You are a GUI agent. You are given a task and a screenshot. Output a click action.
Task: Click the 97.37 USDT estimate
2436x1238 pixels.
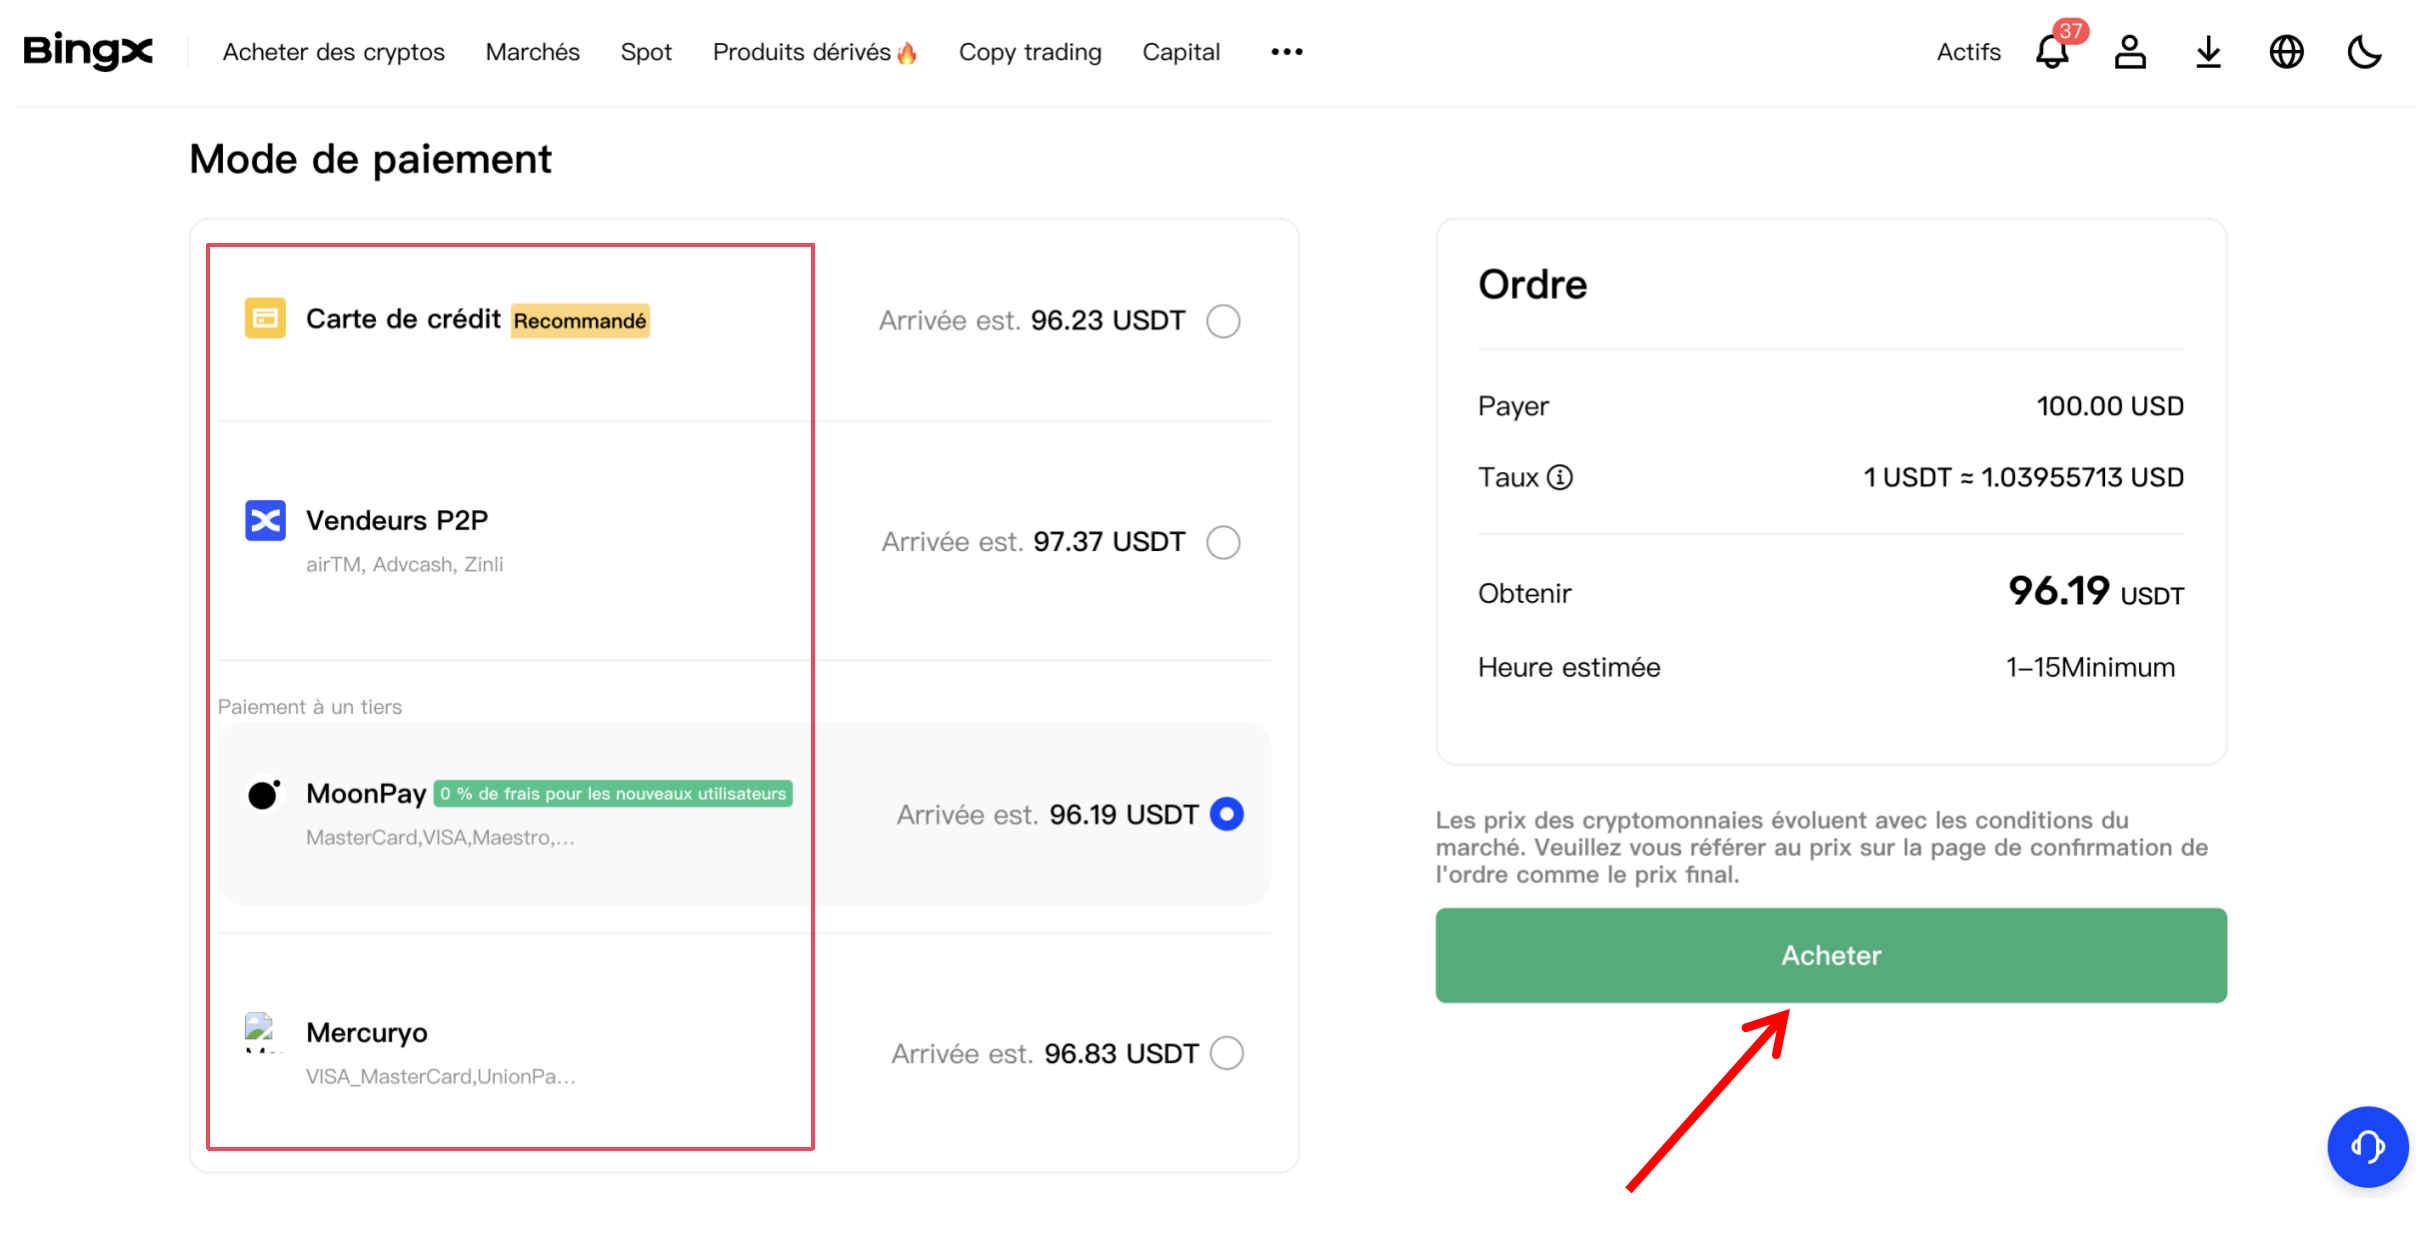pyautogui.click(x=1109, y=542)
